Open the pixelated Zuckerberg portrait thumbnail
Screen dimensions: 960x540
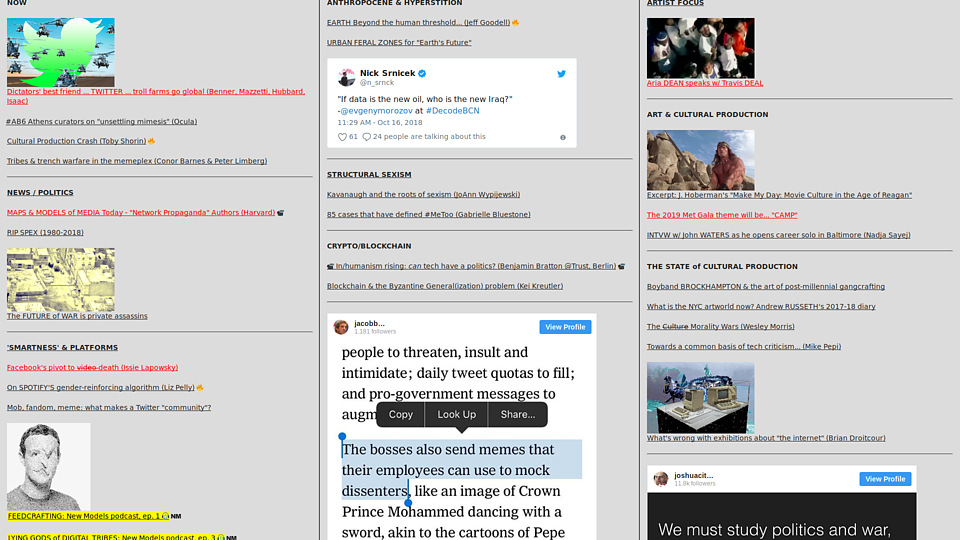(48, 466)
